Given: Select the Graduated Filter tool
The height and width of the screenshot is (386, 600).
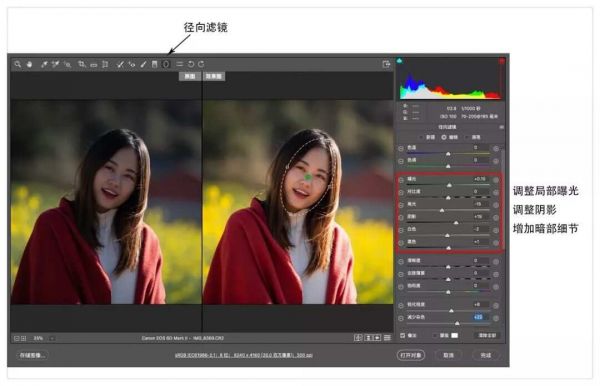Looking at the screenshot, I should tap(155, 64).
